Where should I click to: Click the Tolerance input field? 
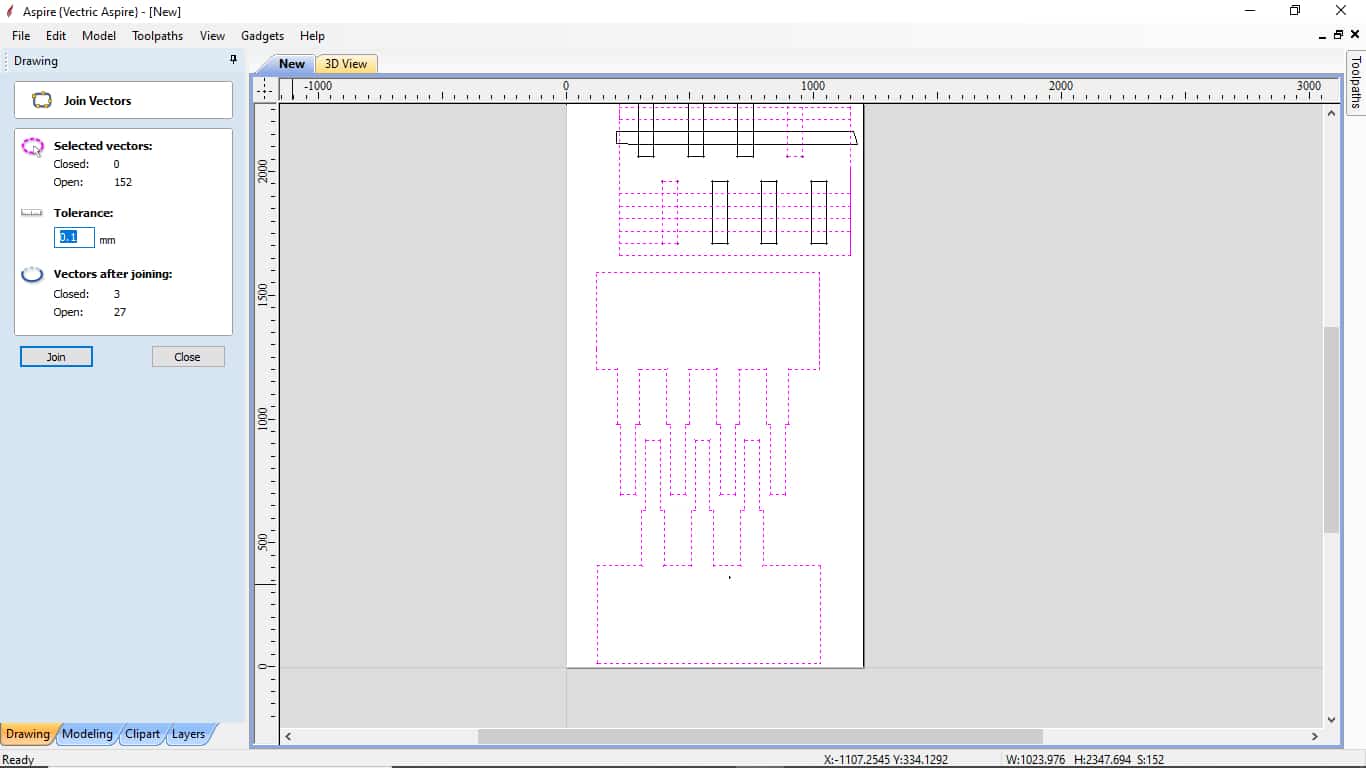74,237
